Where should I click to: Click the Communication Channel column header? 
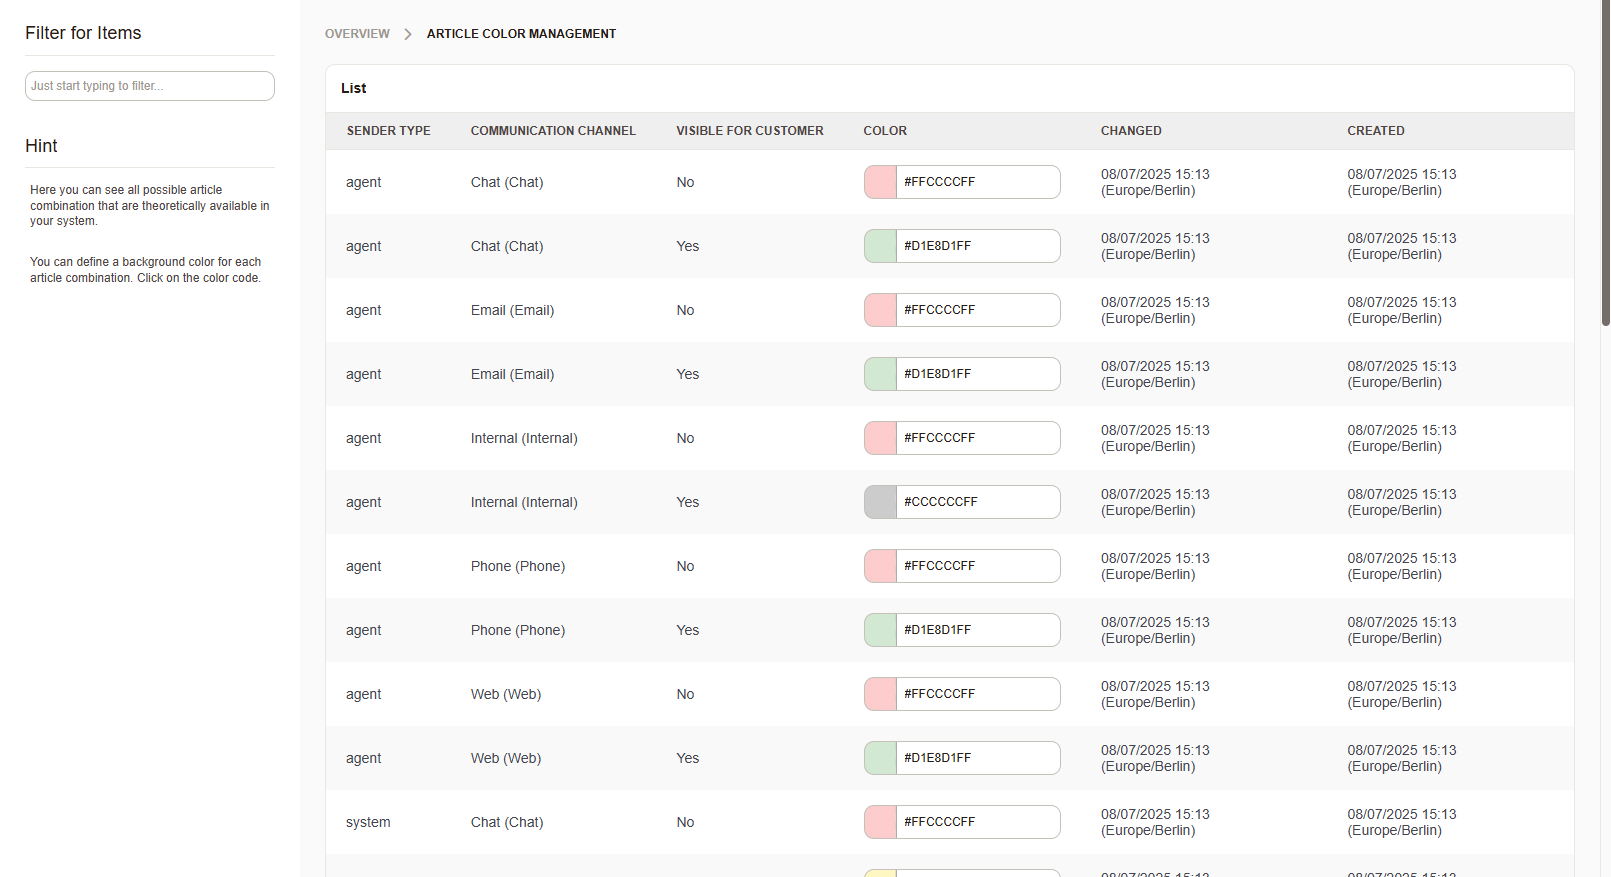[553, 131]
